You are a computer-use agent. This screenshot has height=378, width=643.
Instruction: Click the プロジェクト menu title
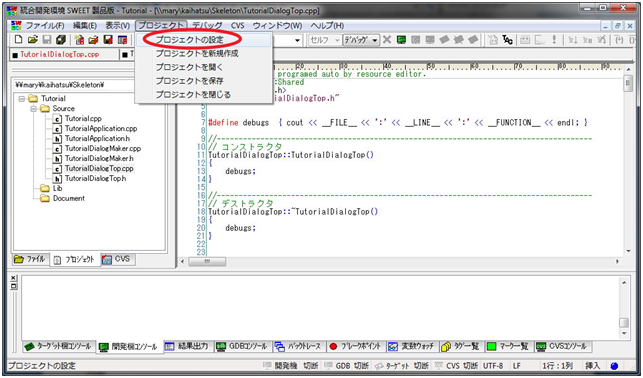click(161, 25)
